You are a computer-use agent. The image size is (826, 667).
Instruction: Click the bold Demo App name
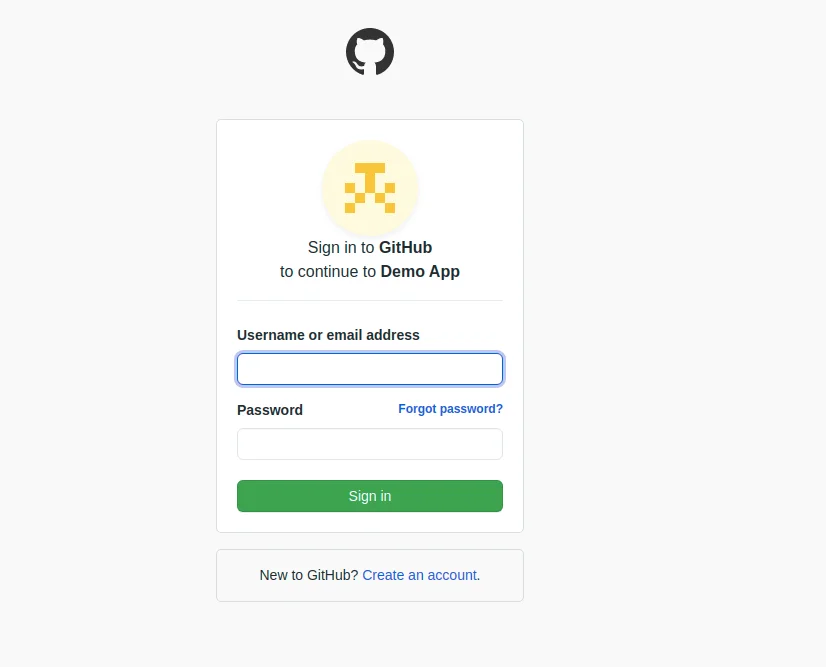tap(420, 271)
